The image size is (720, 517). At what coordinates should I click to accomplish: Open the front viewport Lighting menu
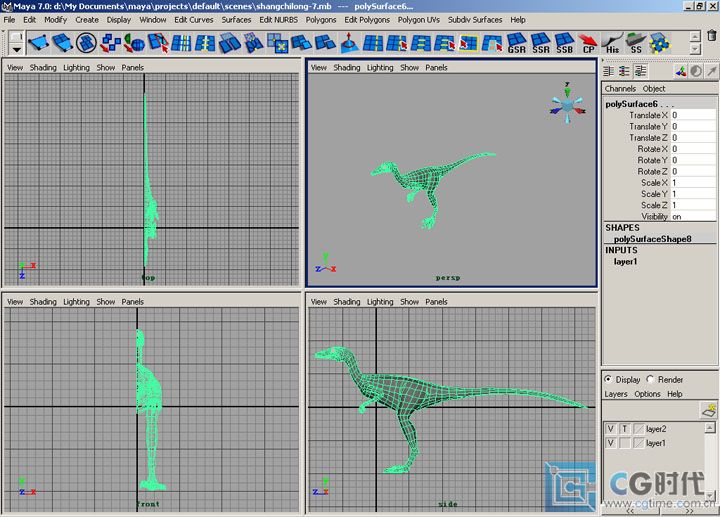pyautogui.click(x=76, y=302)
